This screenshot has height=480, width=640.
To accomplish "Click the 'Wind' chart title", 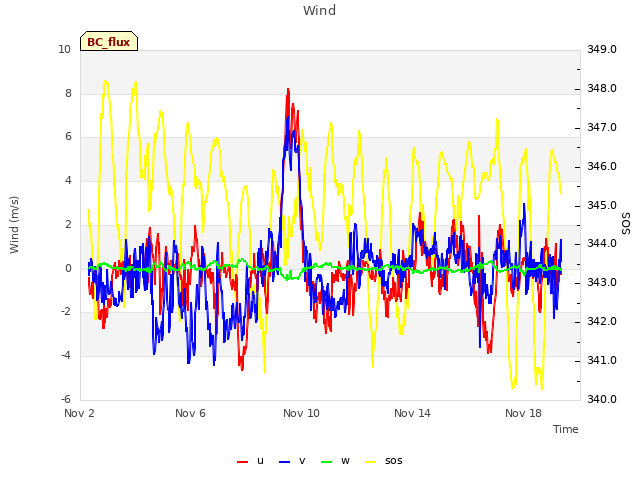I will tap(320, 10).
